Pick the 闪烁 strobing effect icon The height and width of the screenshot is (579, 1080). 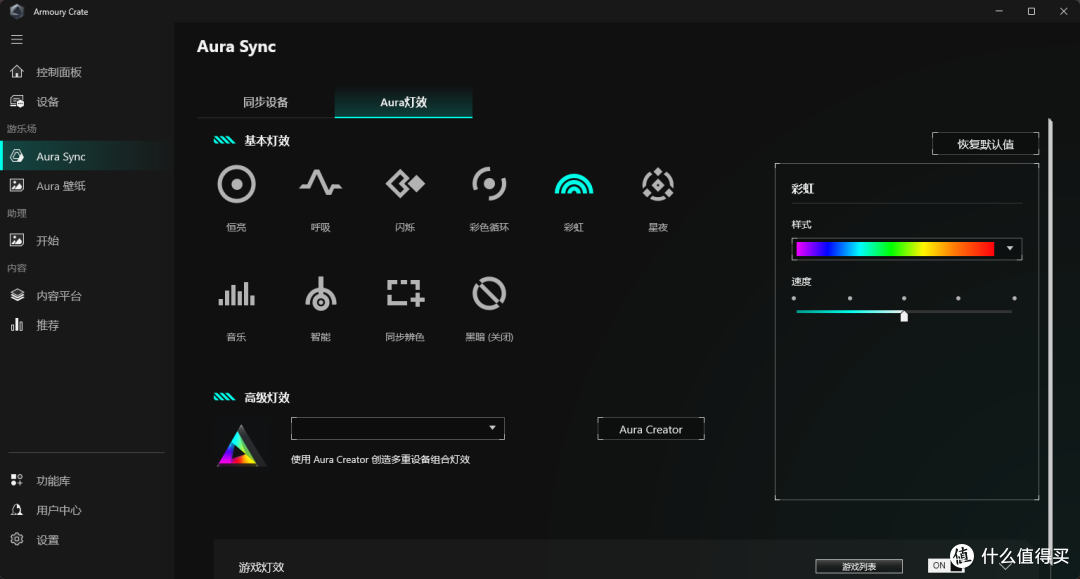coord(405,184)
